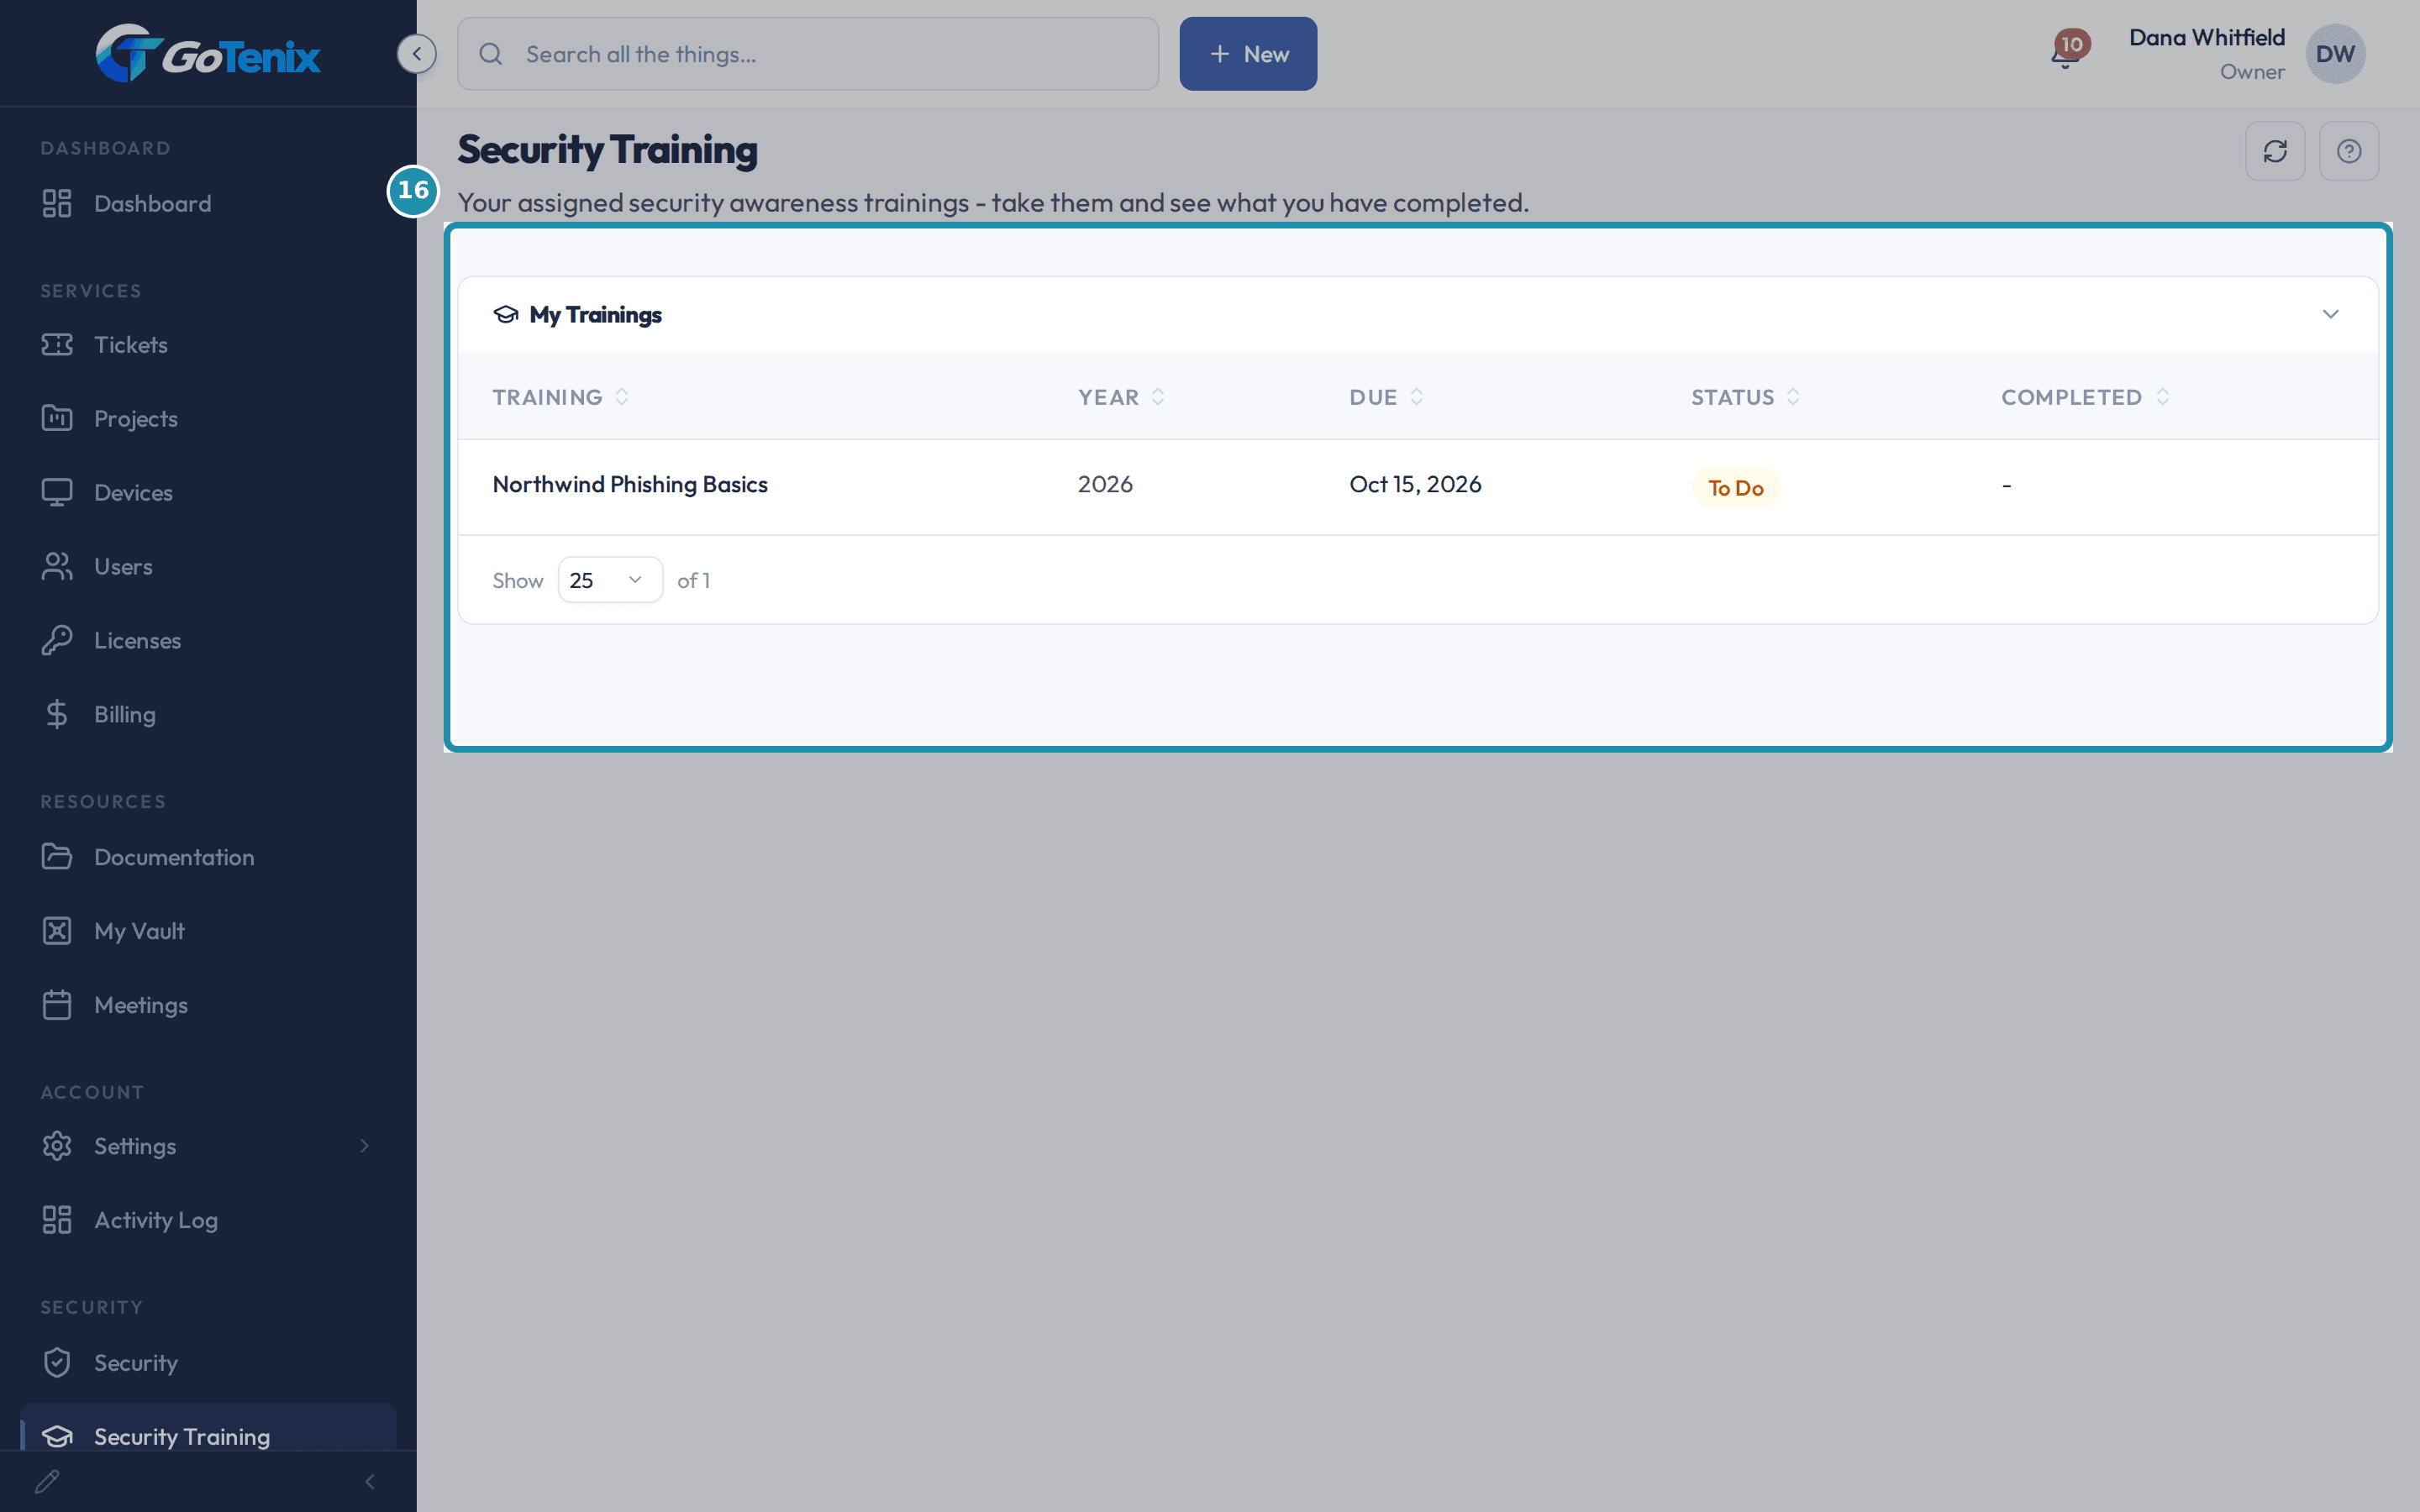Screen dimensions: 2420x1512
Task: Open the Northwind Phishing Basics training
Action: tap(630, 485)
